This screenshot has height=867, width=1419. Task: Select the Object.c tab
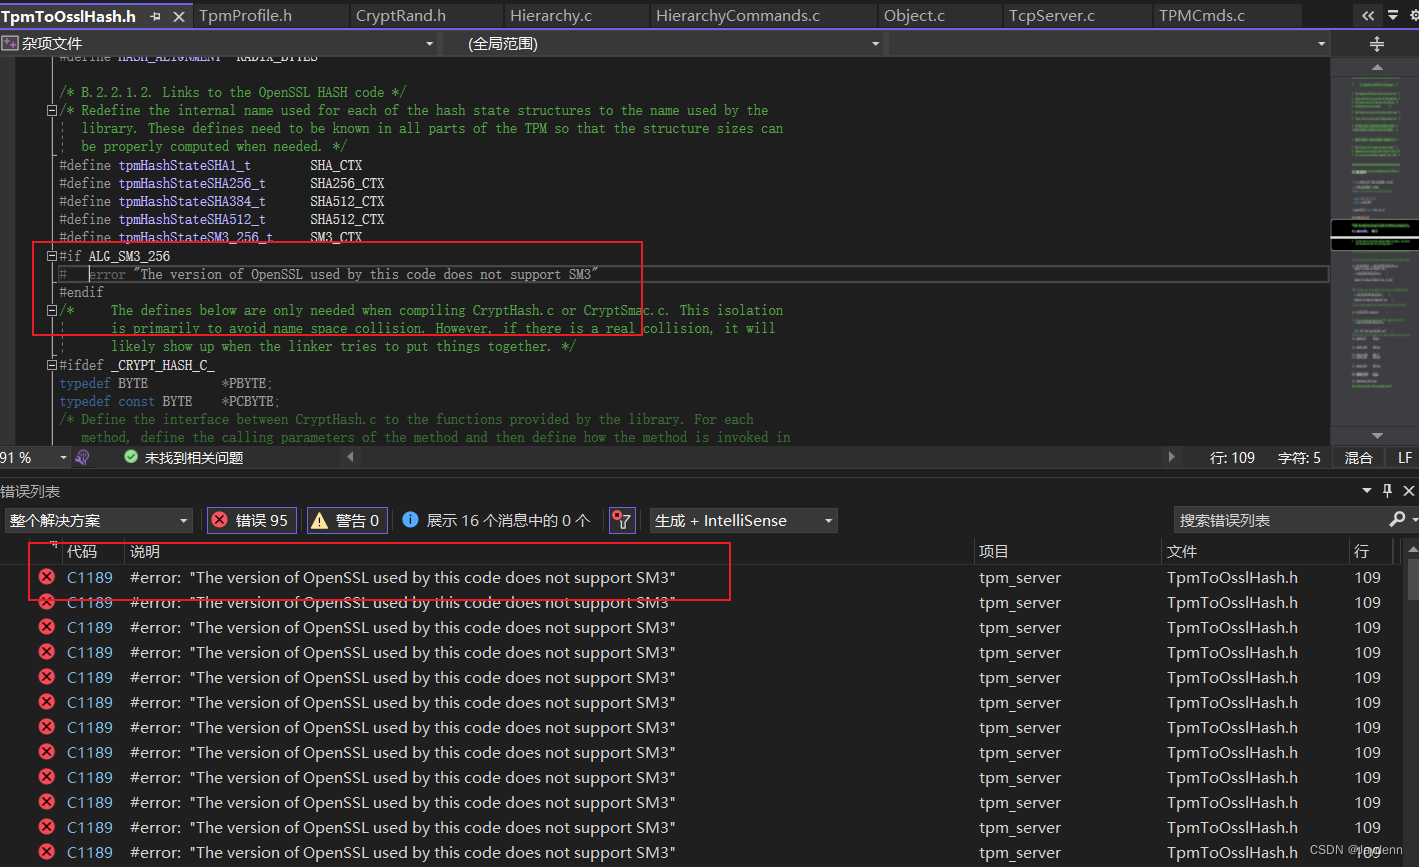(x=914, y=15)
